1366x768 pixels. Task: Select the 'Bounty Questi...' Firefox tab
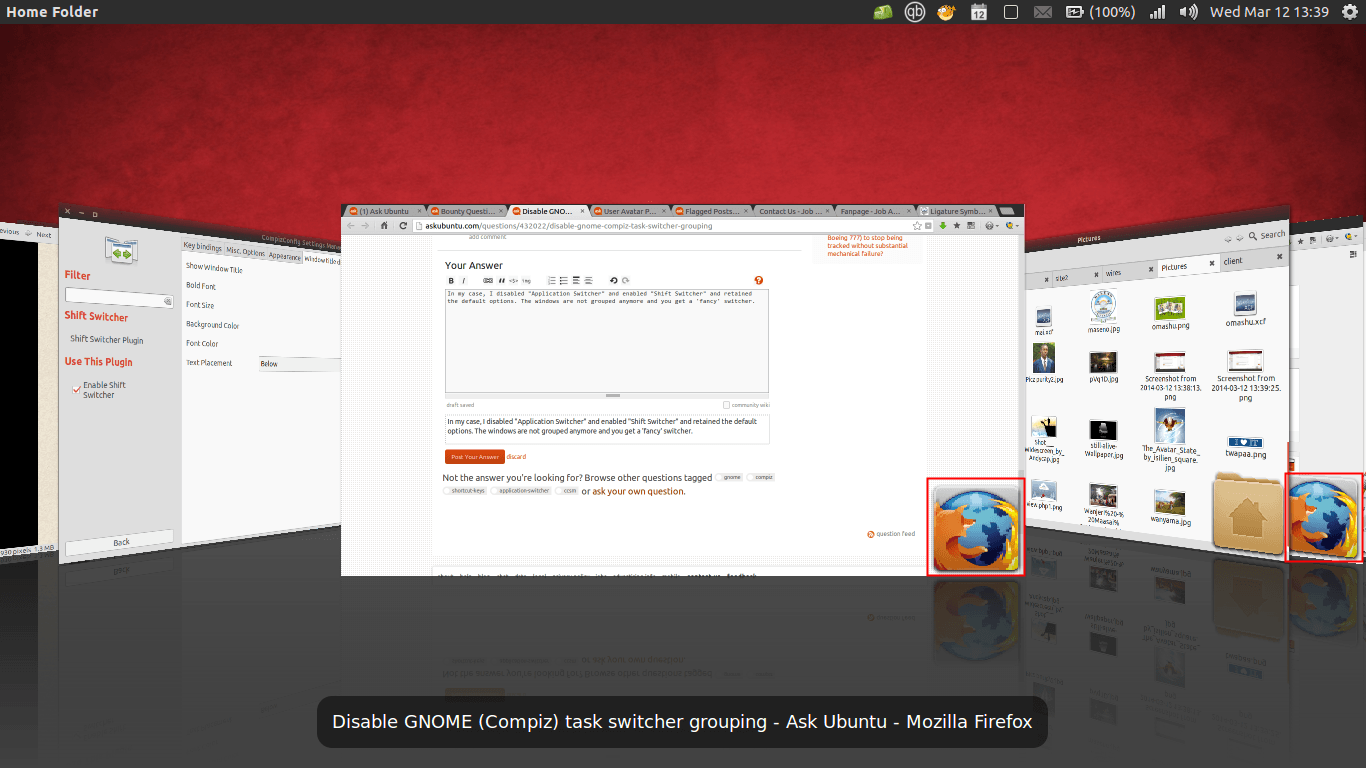[x=466, y=211]
